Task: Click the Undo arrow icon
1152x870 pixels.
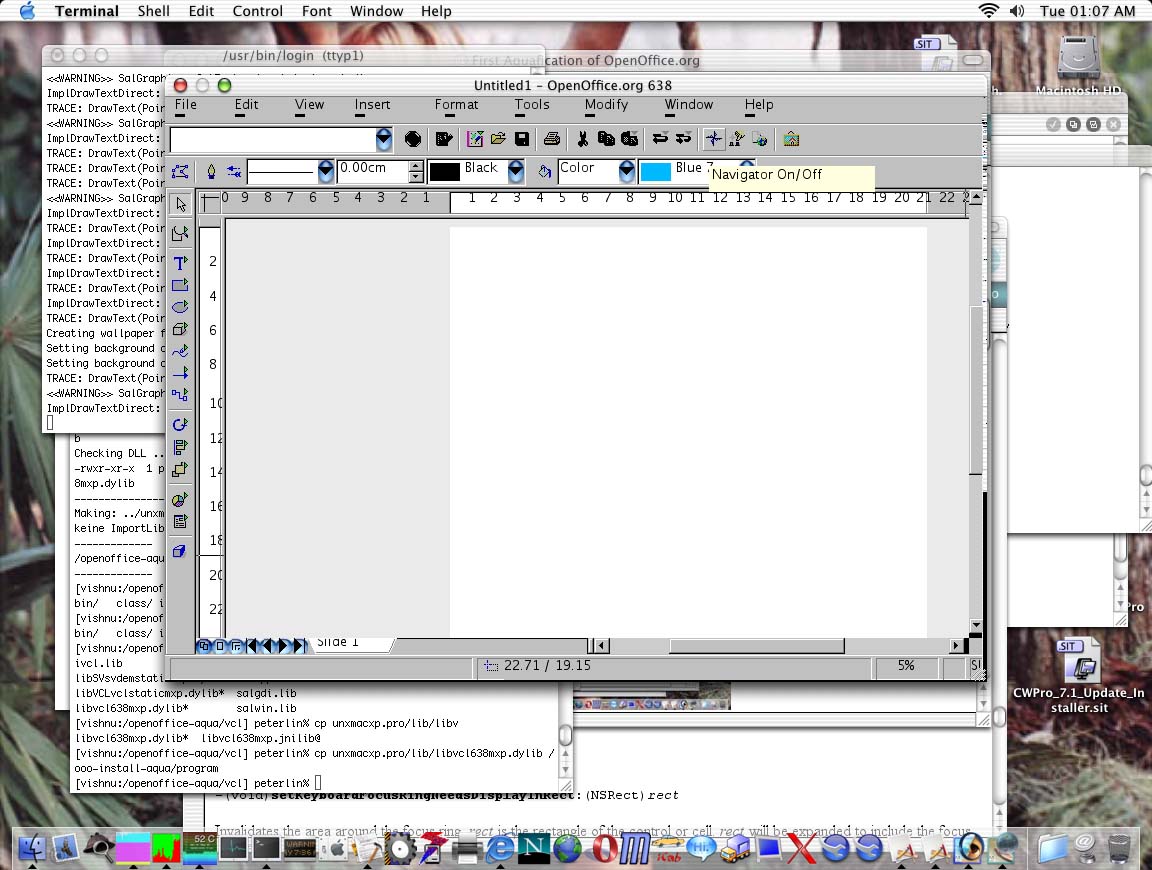Action: click(660, 138)
